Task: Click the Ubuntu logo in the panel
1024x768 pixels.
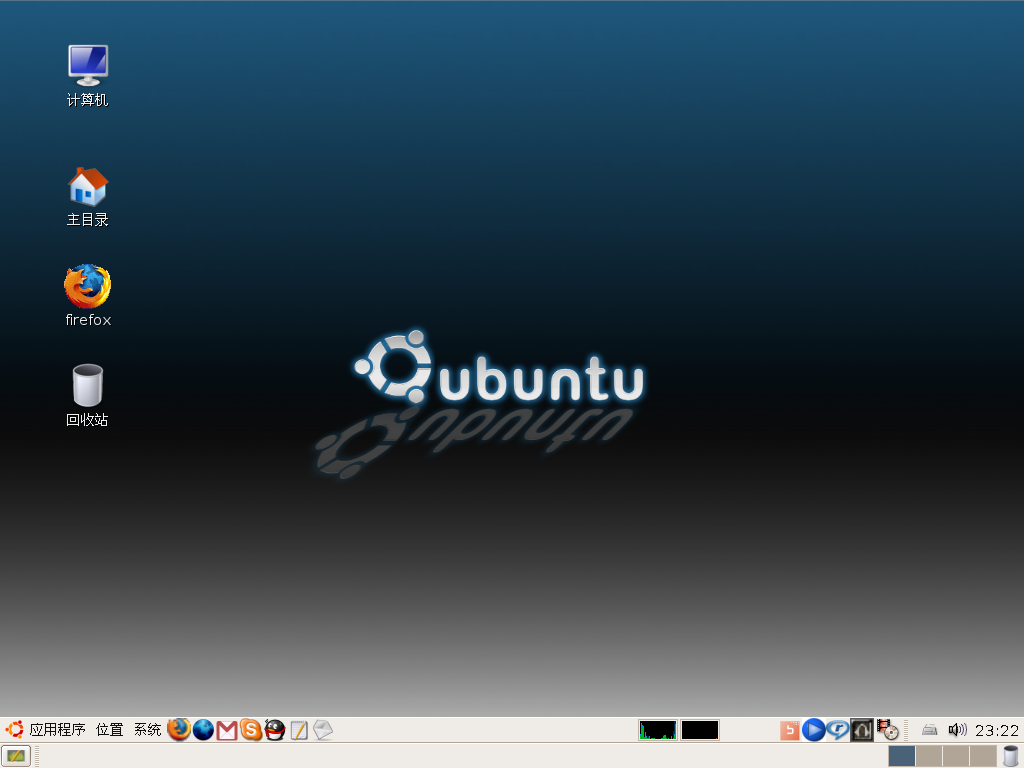Action: point(14,729)
